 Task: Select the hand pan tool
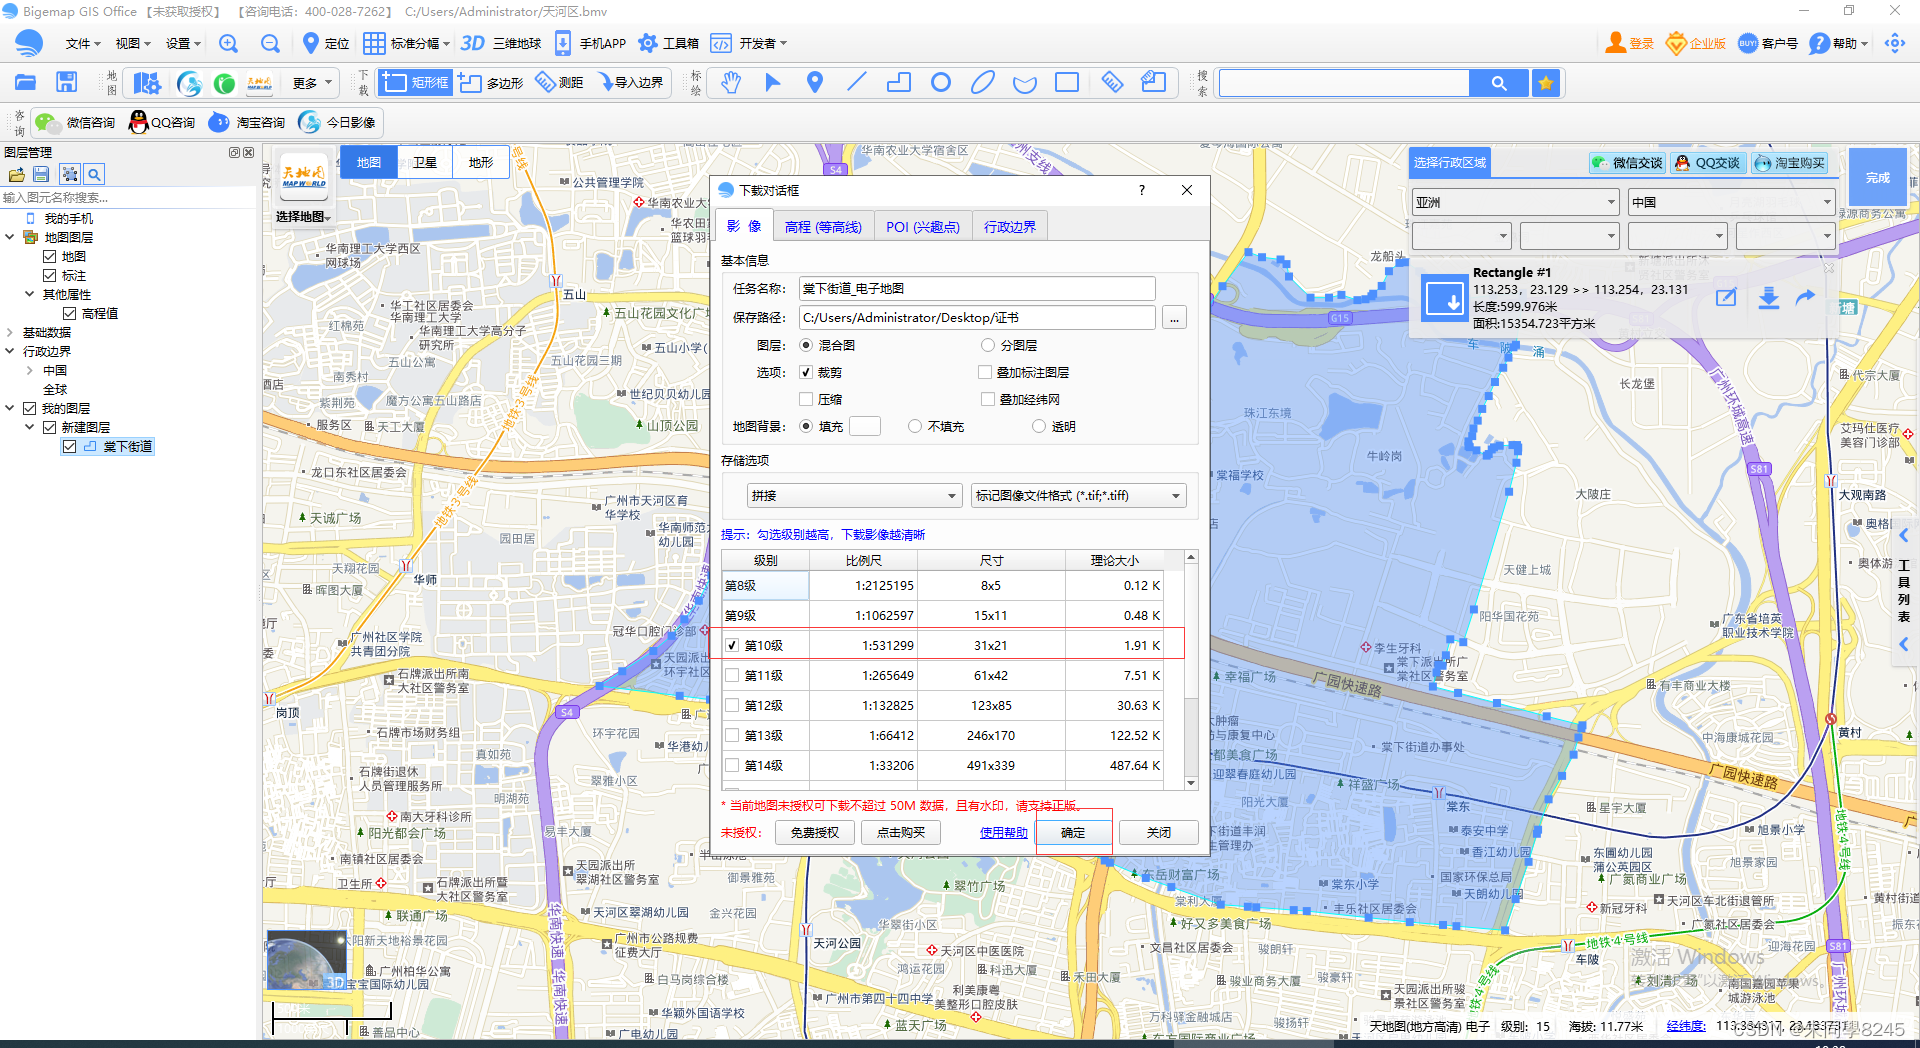pos(731,82)
